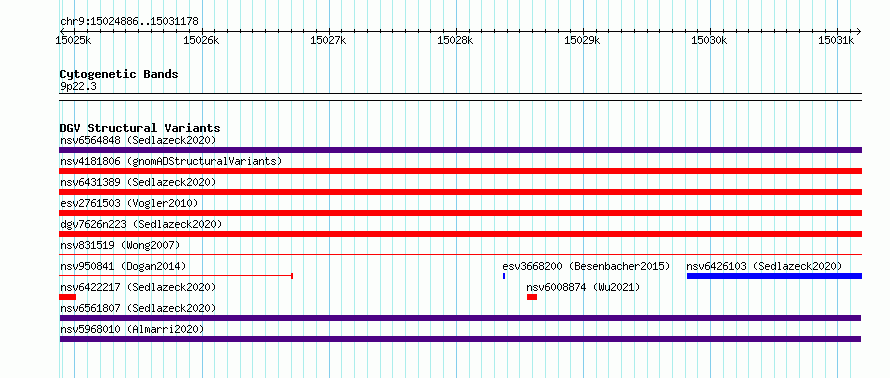Click the ruler's right arrowhead
Viewport: 890px width, 378px height.
[x=858, y=31]
